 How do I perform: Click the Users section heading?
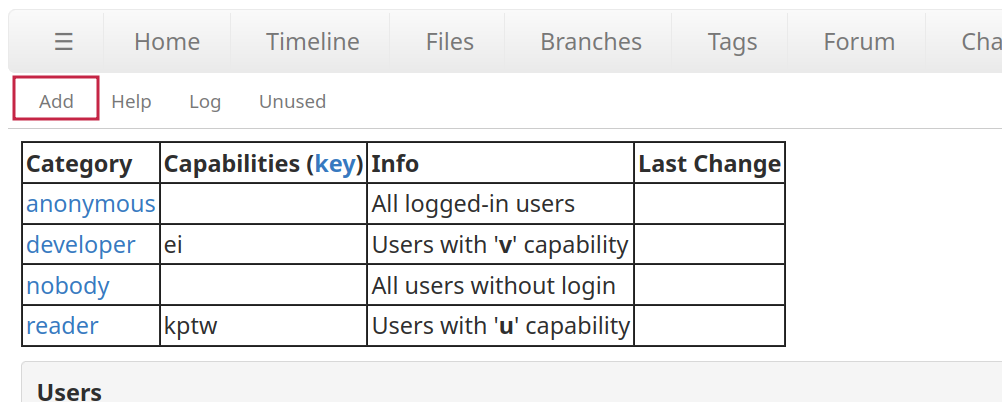(69, 391)
